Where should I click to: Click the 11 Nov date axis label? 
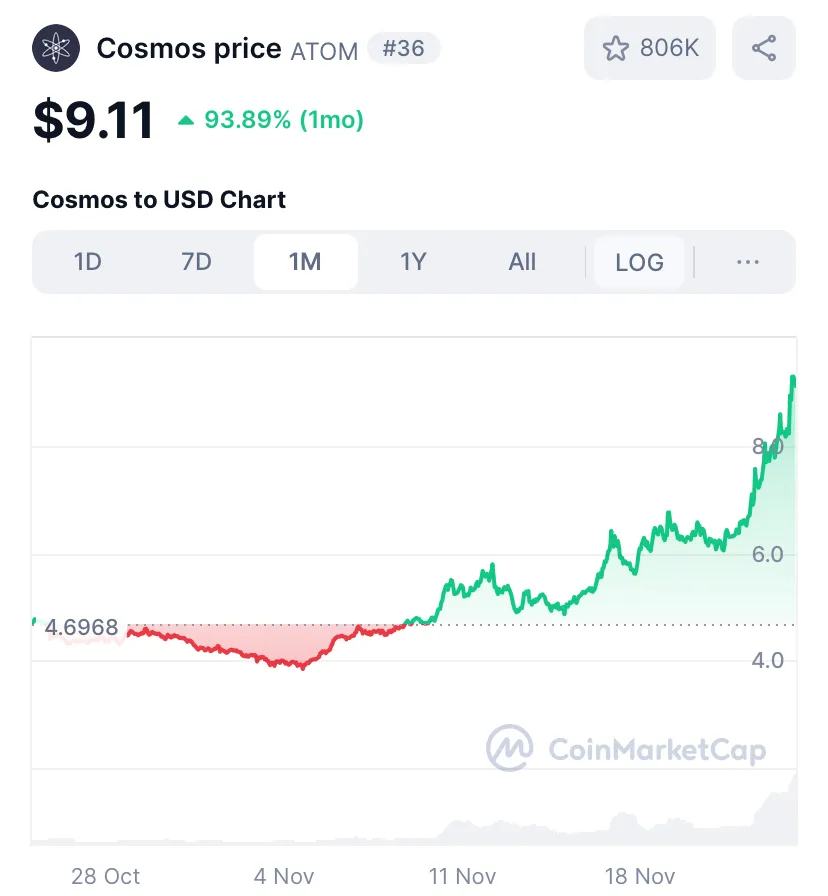(x=462, y=875)
